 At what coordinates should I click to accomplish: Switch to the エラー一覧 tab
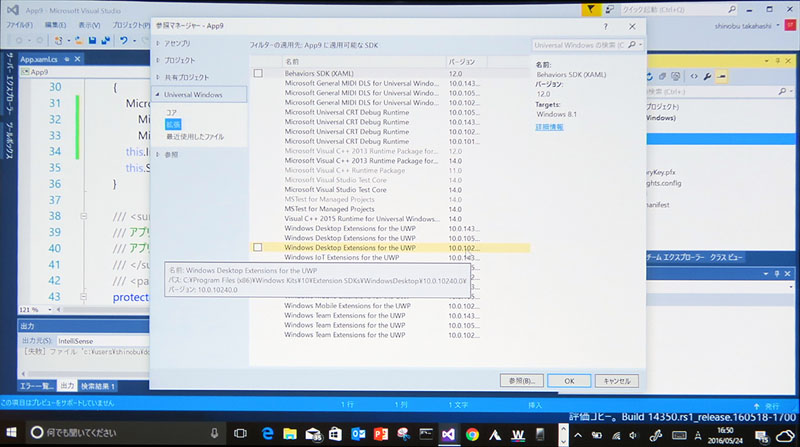(36, 386)
